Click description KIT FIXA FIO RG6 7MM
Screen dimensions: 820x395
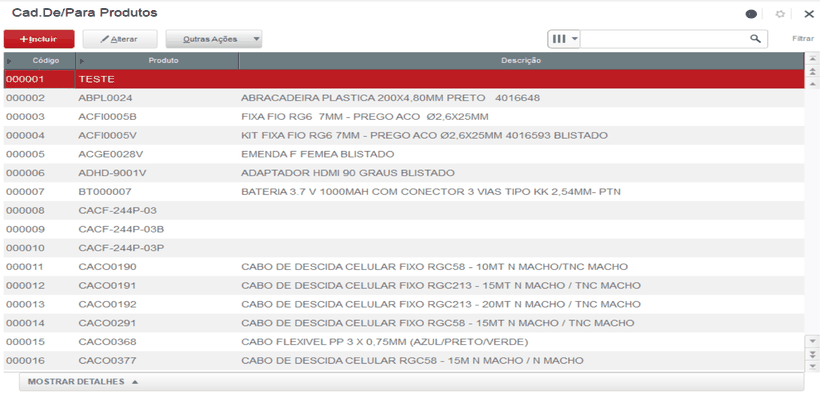point(424,136)
